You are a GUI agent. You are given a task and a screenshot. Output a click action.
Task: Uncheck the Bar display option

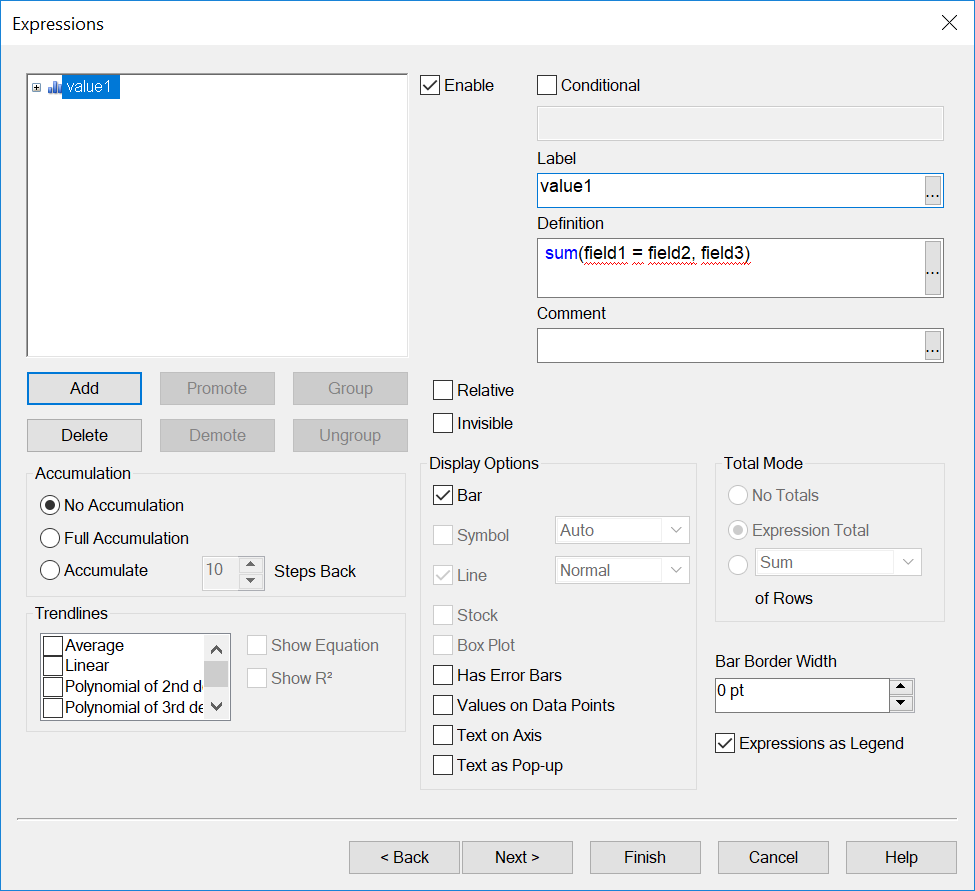(x=443, y=496)
